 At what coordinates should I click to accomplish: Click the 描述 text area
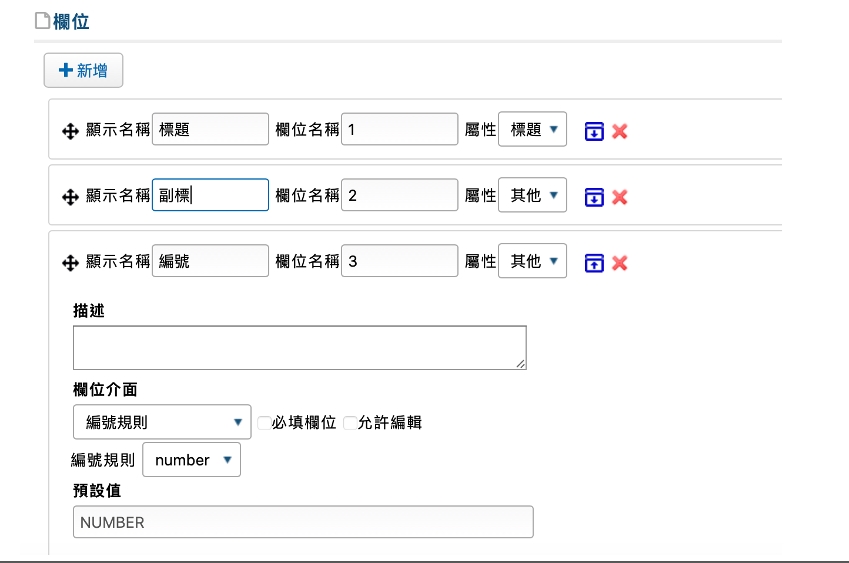tap(299, 348)
